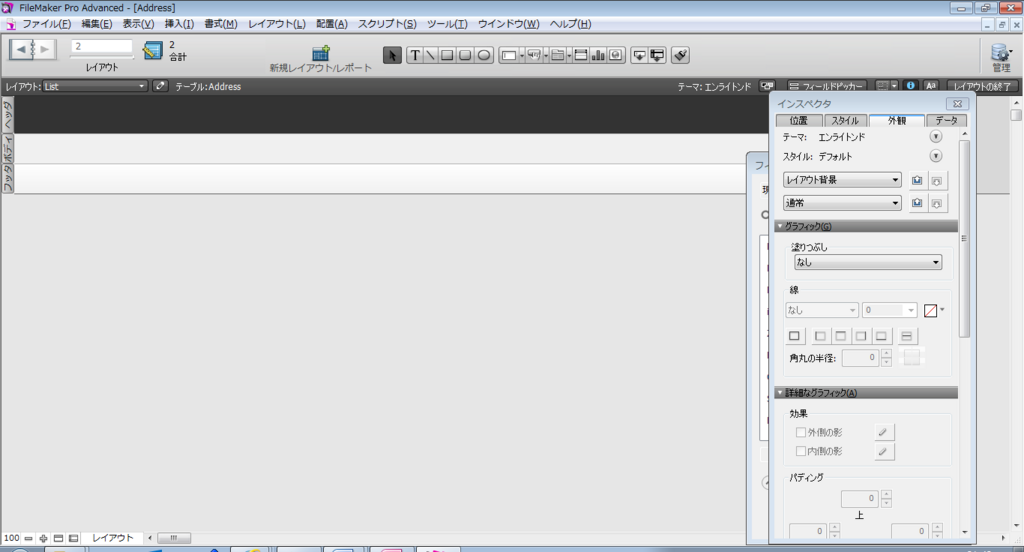The width and height of the screenshot is (1024, 552).
Task: Click zoom out icon in status bar
Action: [28, 538]
